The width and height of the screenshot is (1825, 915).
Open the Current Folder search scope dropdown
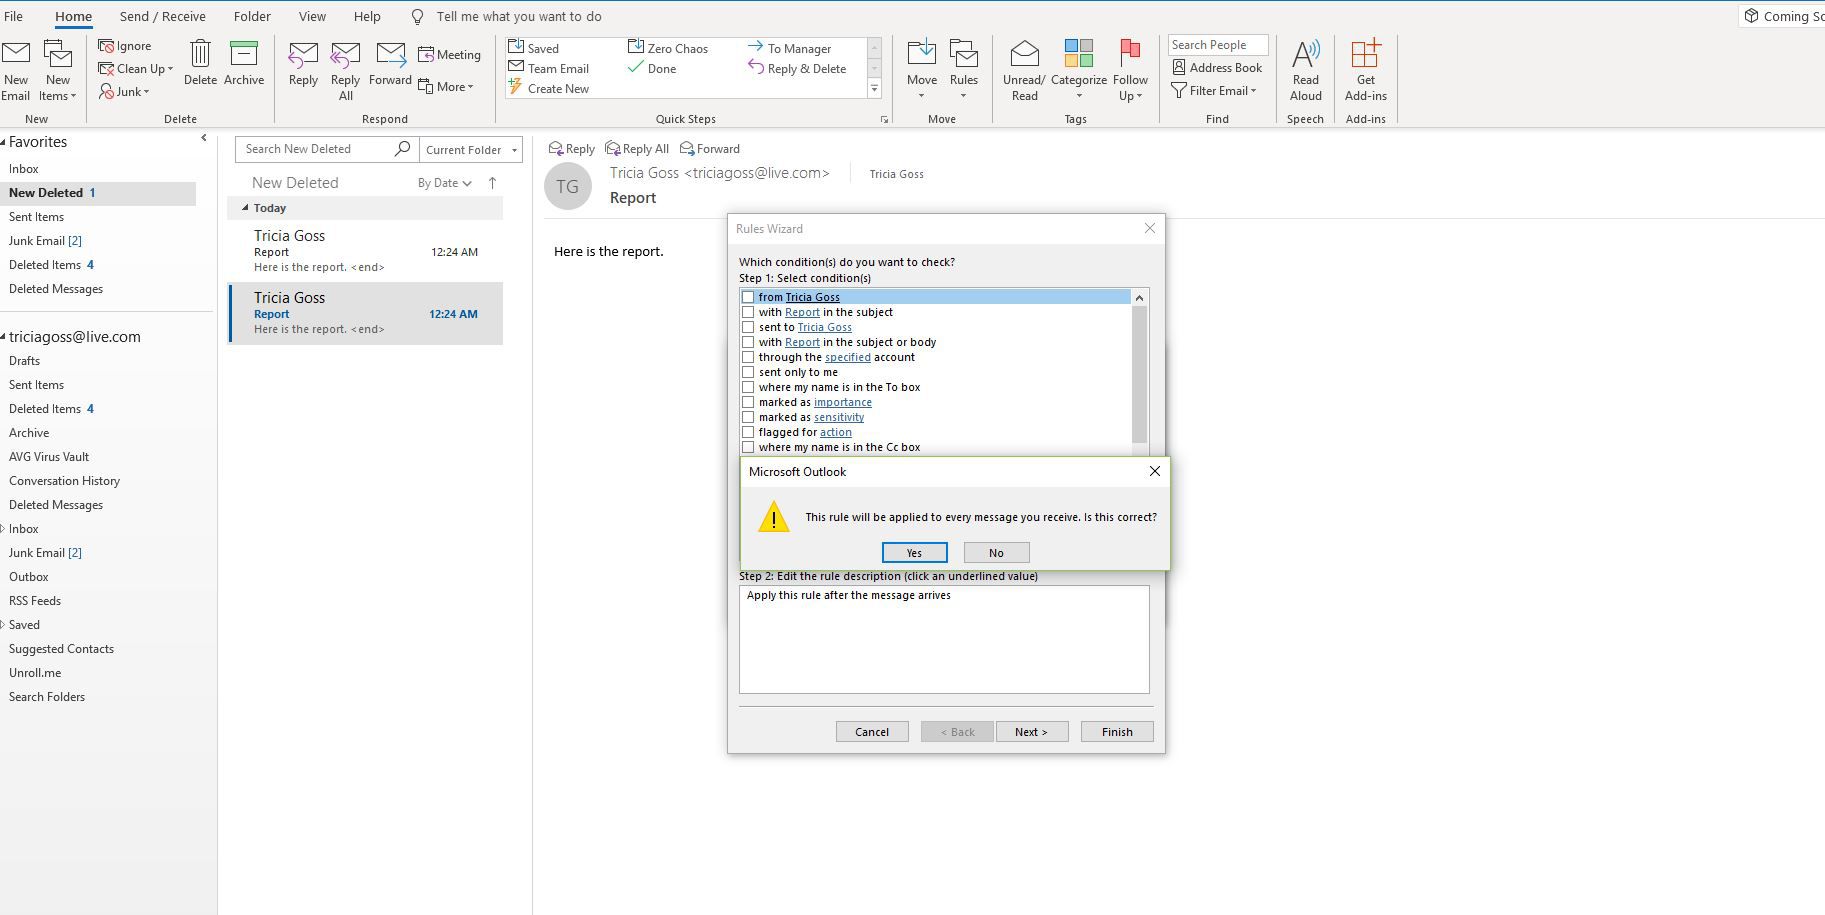coord(470,149)
